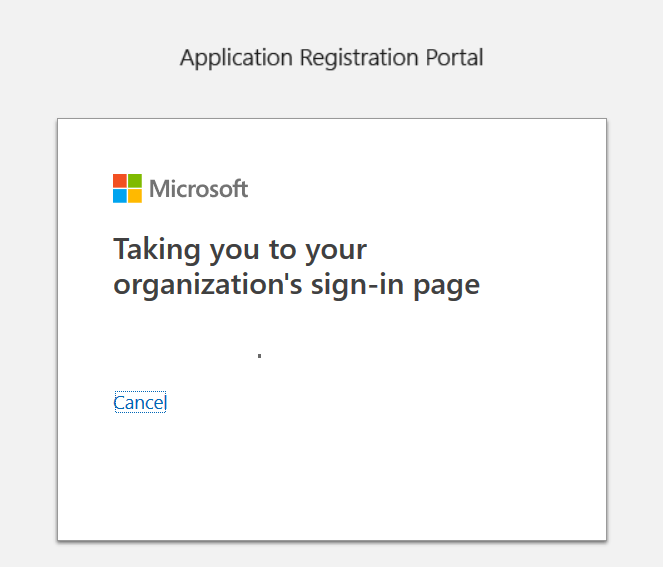663x567 pixels.
Task: Click the green square of the Microsoft logo
Action: pos(135,181)
